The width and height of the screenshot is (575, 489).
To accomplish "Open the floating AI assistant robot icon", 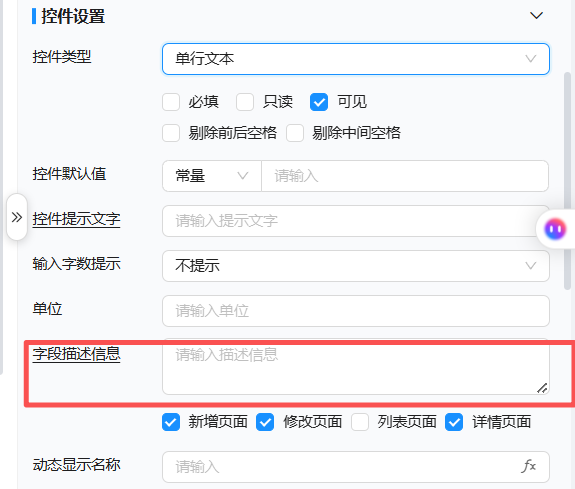I will [555, 229].
